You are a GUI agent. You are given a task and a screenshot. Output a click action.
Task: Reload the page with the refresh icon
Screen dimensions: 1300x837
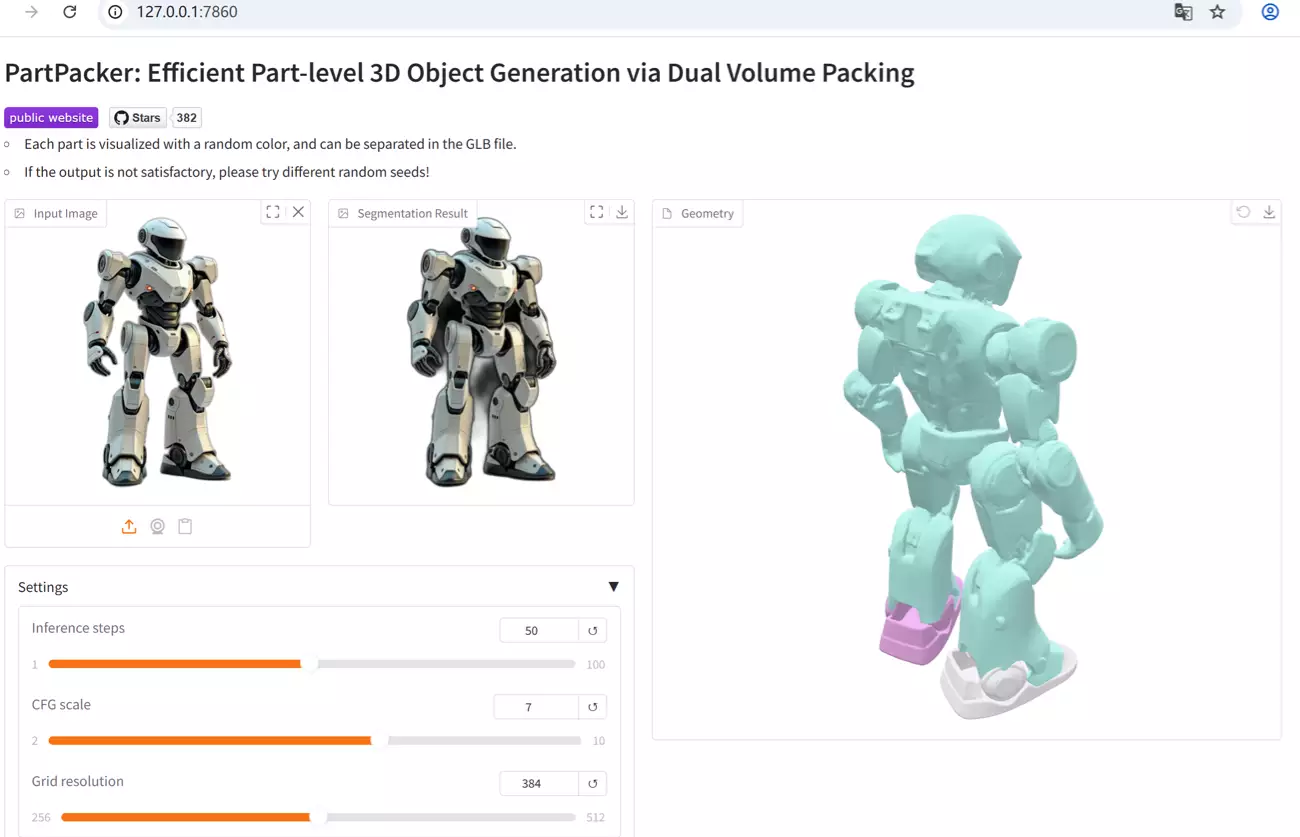70,12
